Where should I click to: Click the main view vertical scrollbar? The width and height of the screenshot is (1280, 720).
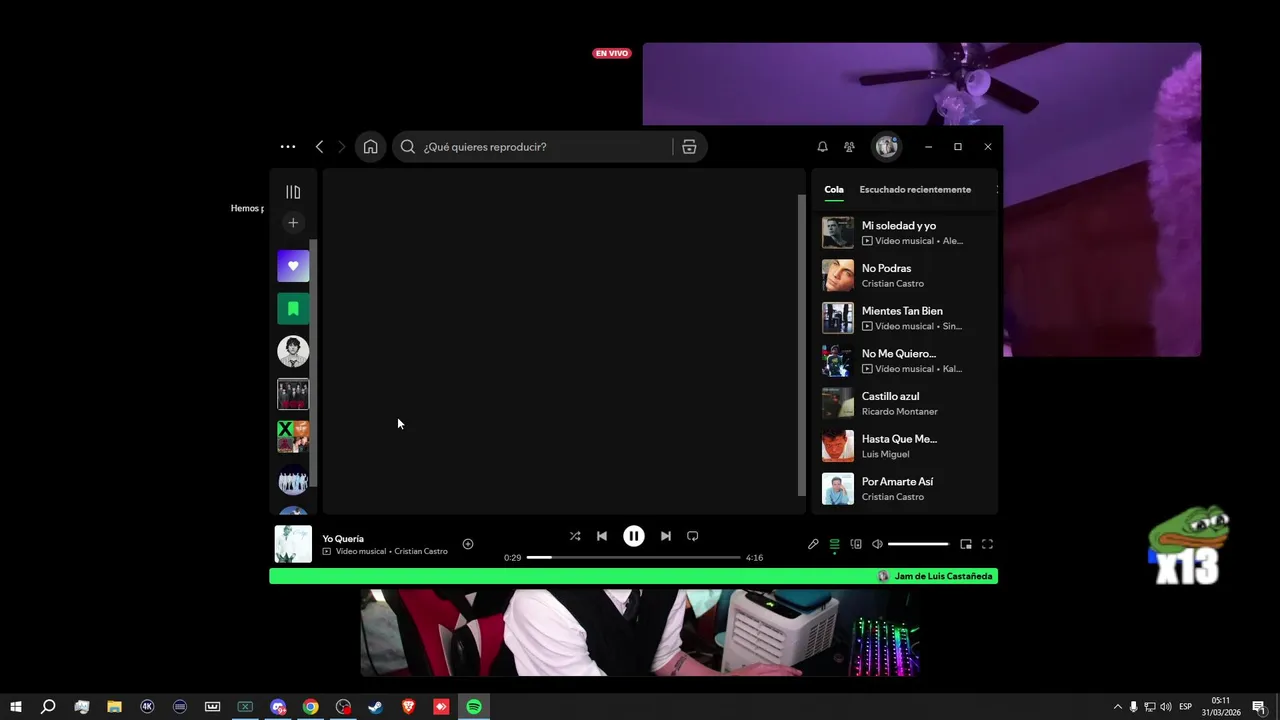[x=801, y=345]
